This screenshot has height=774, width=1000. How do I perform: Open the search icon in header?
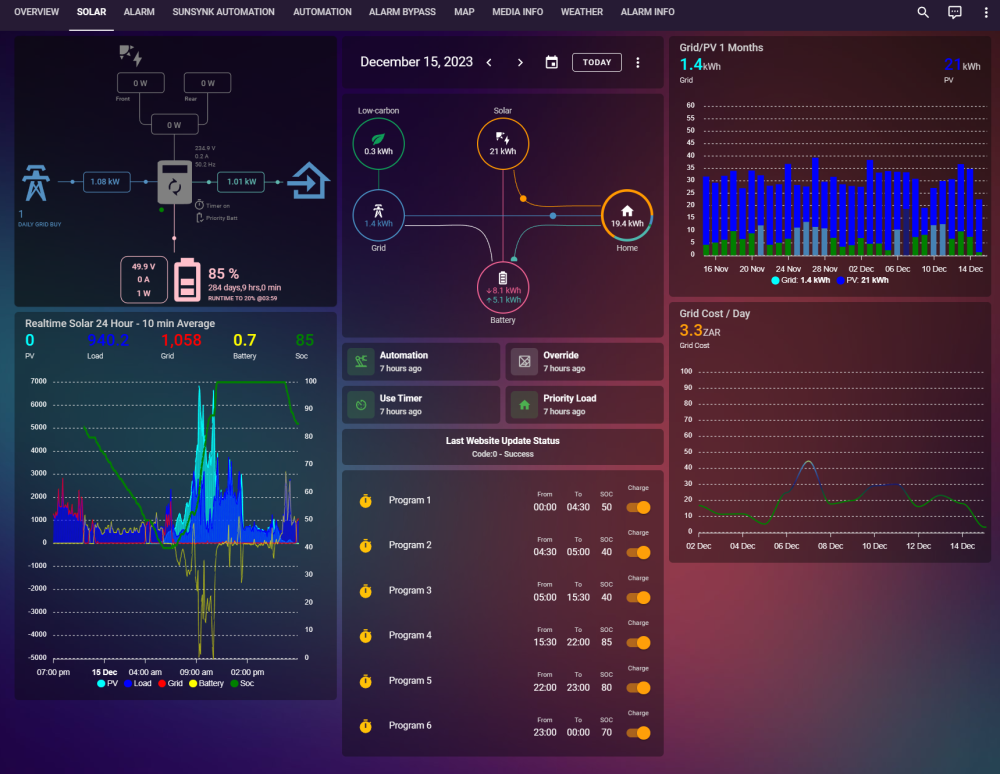(x=922, y=12)
